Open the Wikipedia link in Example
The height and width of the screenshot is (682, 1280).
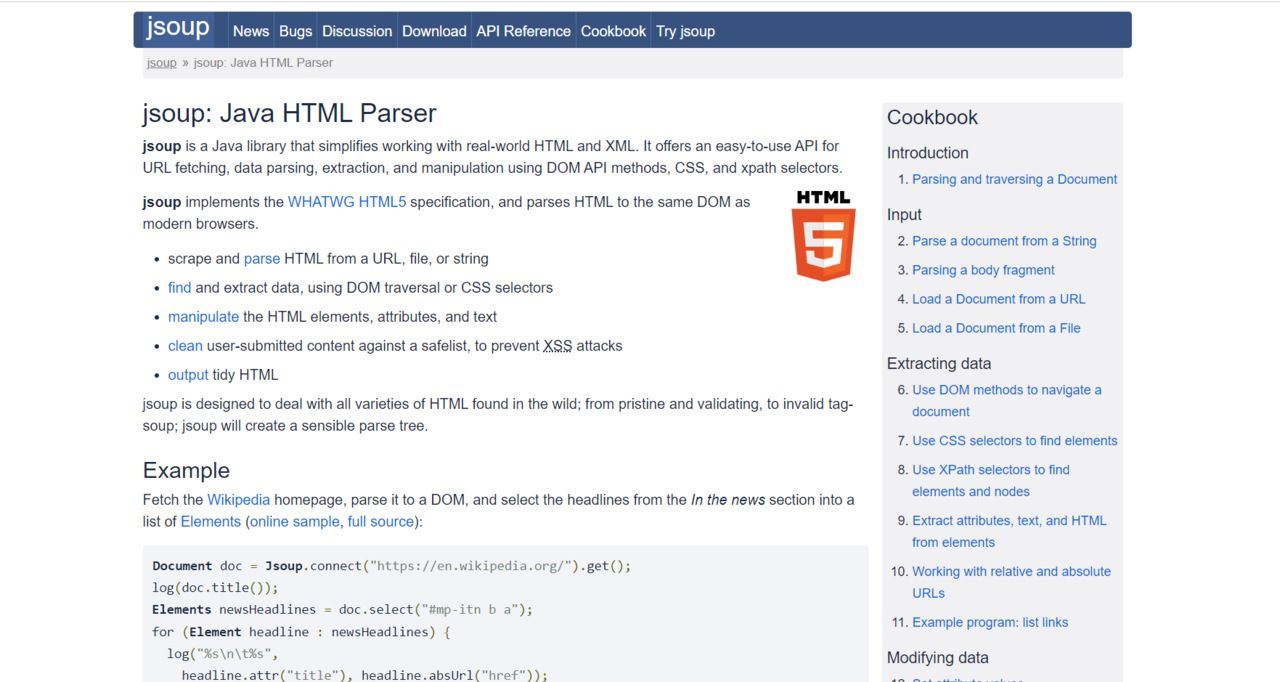[x=238, y=499]
